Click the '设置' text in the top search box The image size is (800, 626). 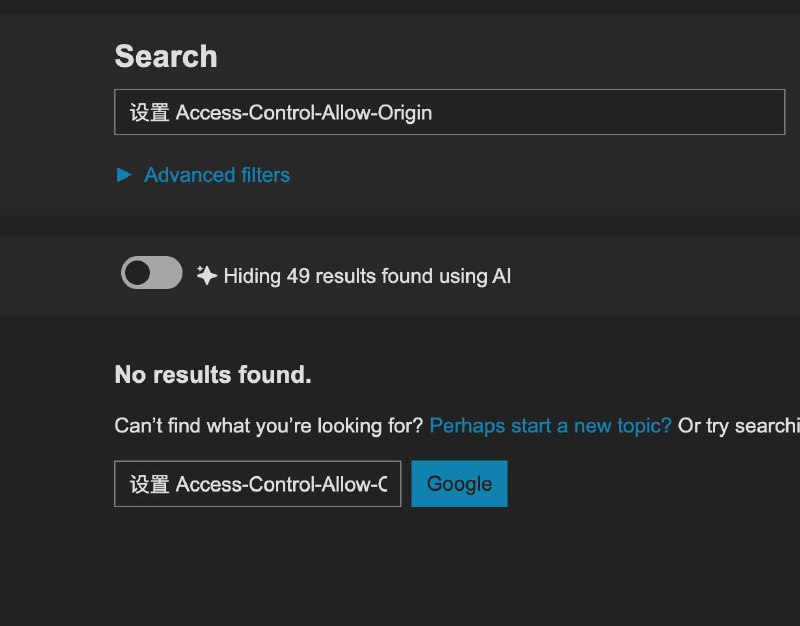tap(150, 112)
